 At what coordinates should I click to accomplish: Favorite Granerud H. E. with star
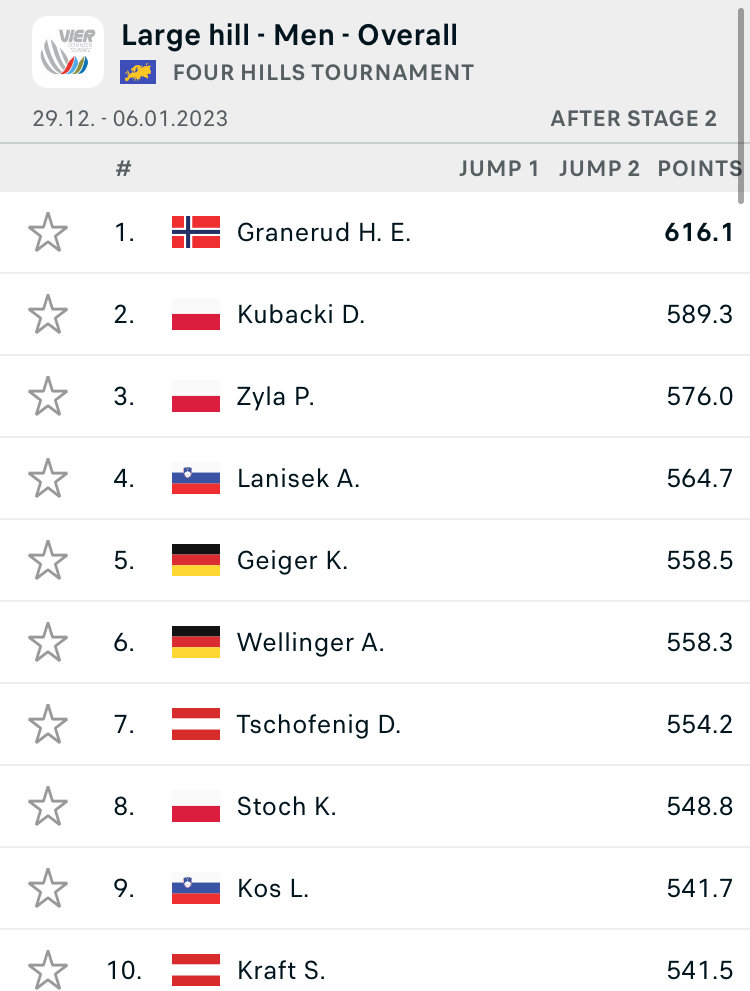(48, 233)
